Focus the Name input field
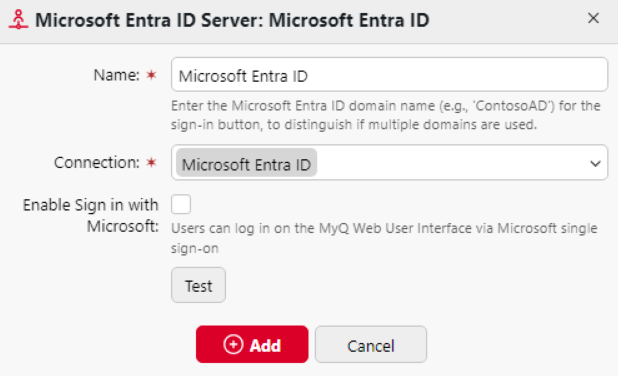The image size is (618, 376). 389,75
